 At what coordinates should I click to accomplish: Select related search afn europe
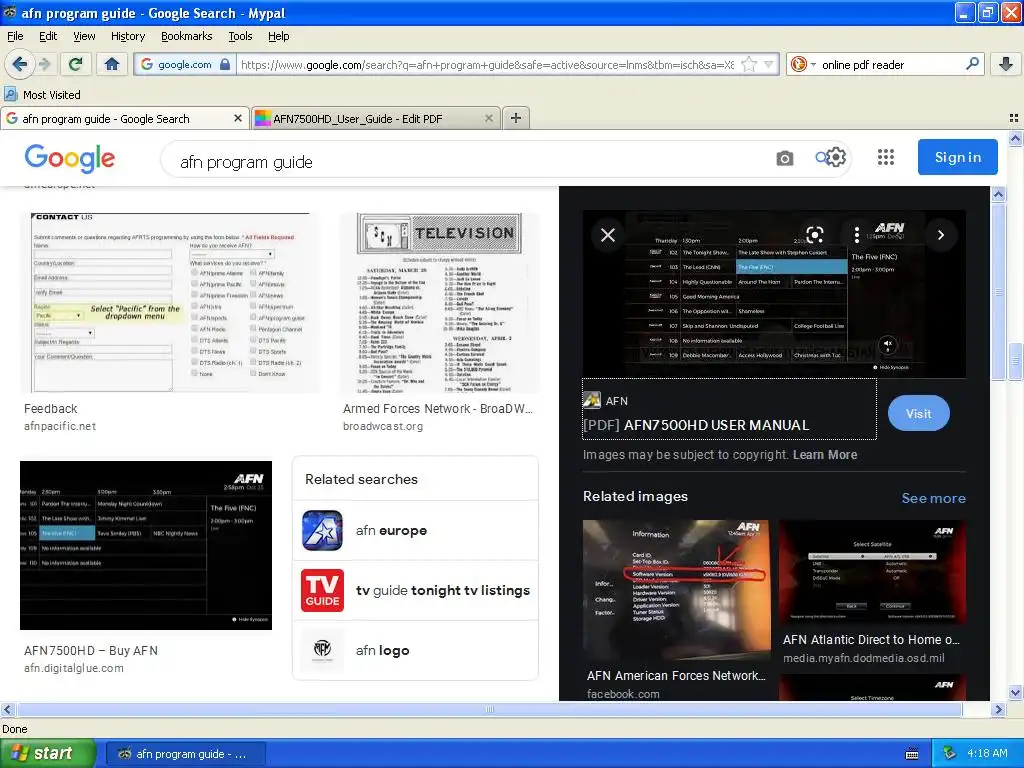pyautogui.click(x=415, y=530)
